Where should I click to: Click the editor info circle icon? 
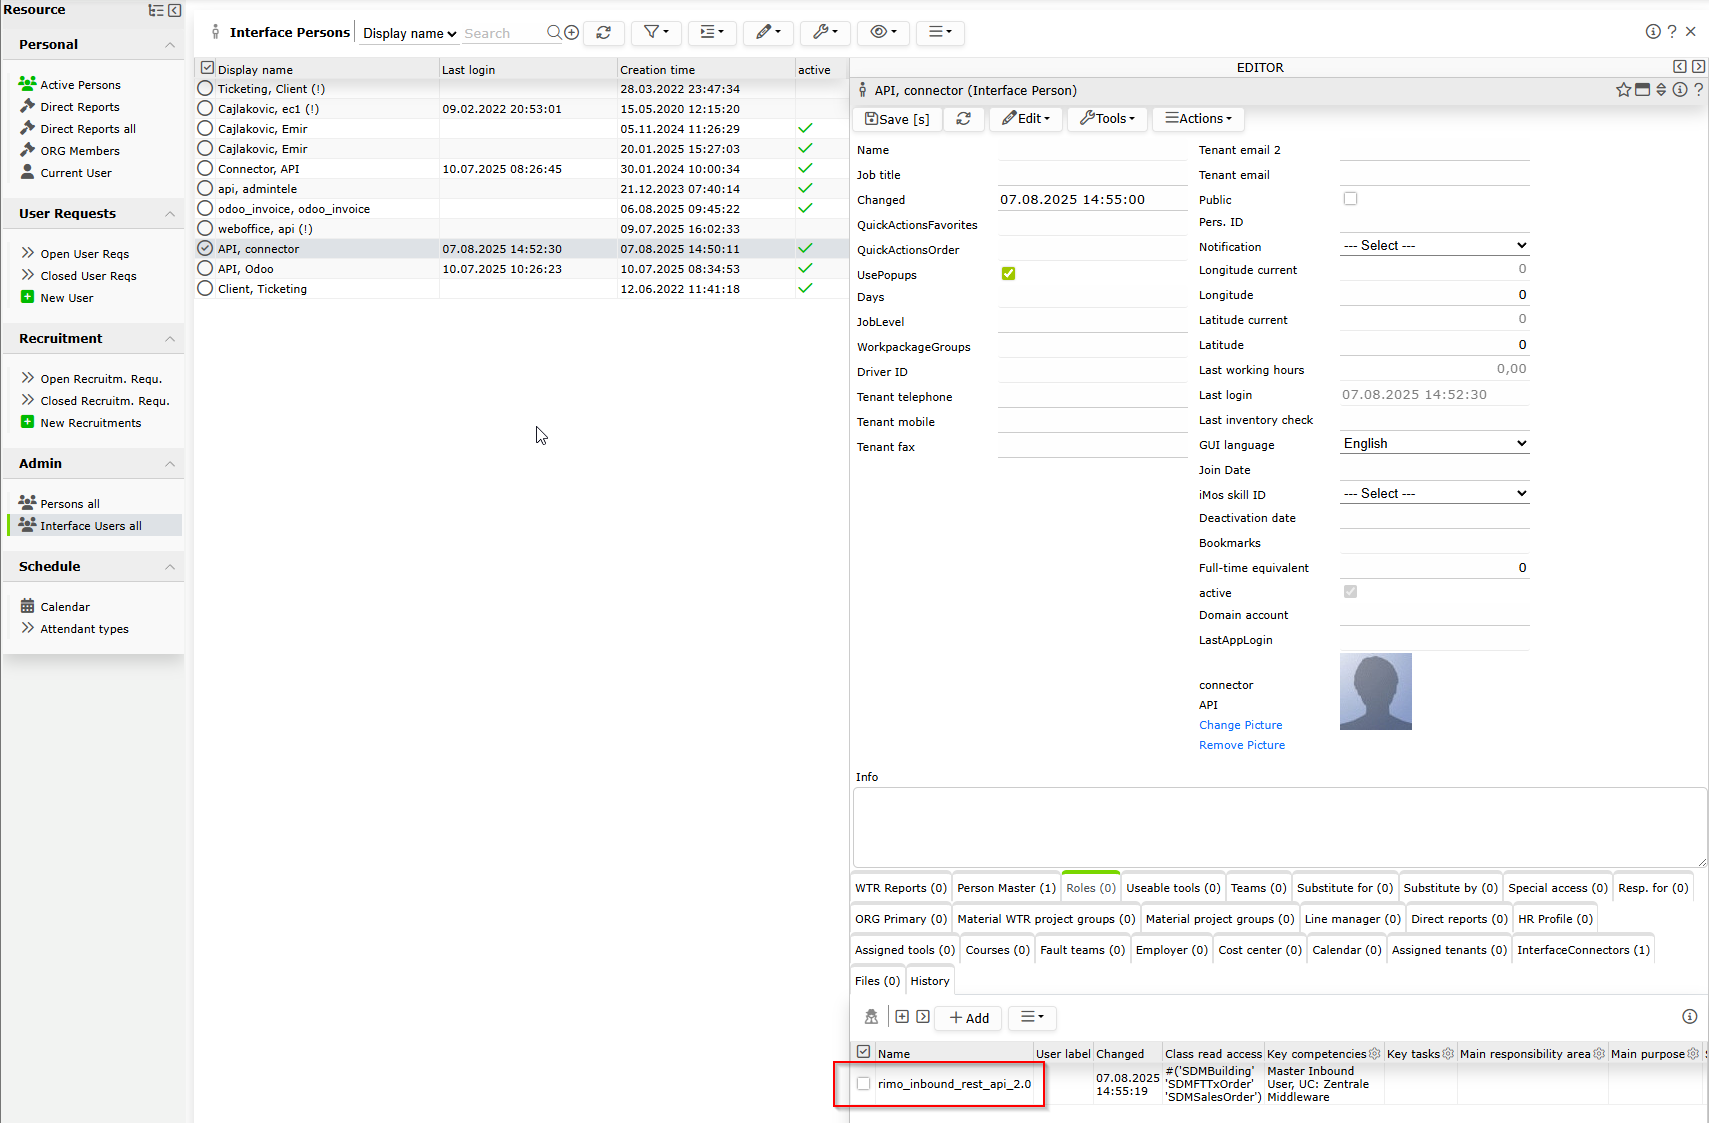coord(1680,90)
